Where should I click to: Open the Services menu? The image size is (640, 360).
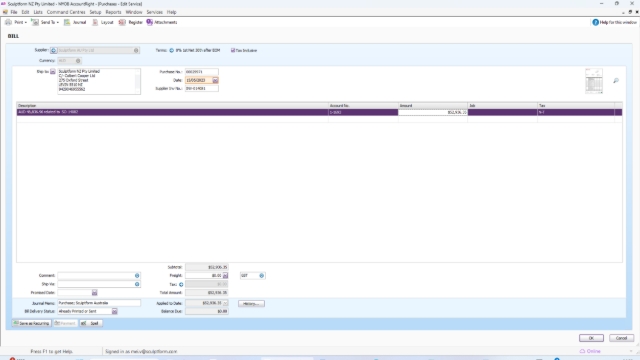pos(154,12)
